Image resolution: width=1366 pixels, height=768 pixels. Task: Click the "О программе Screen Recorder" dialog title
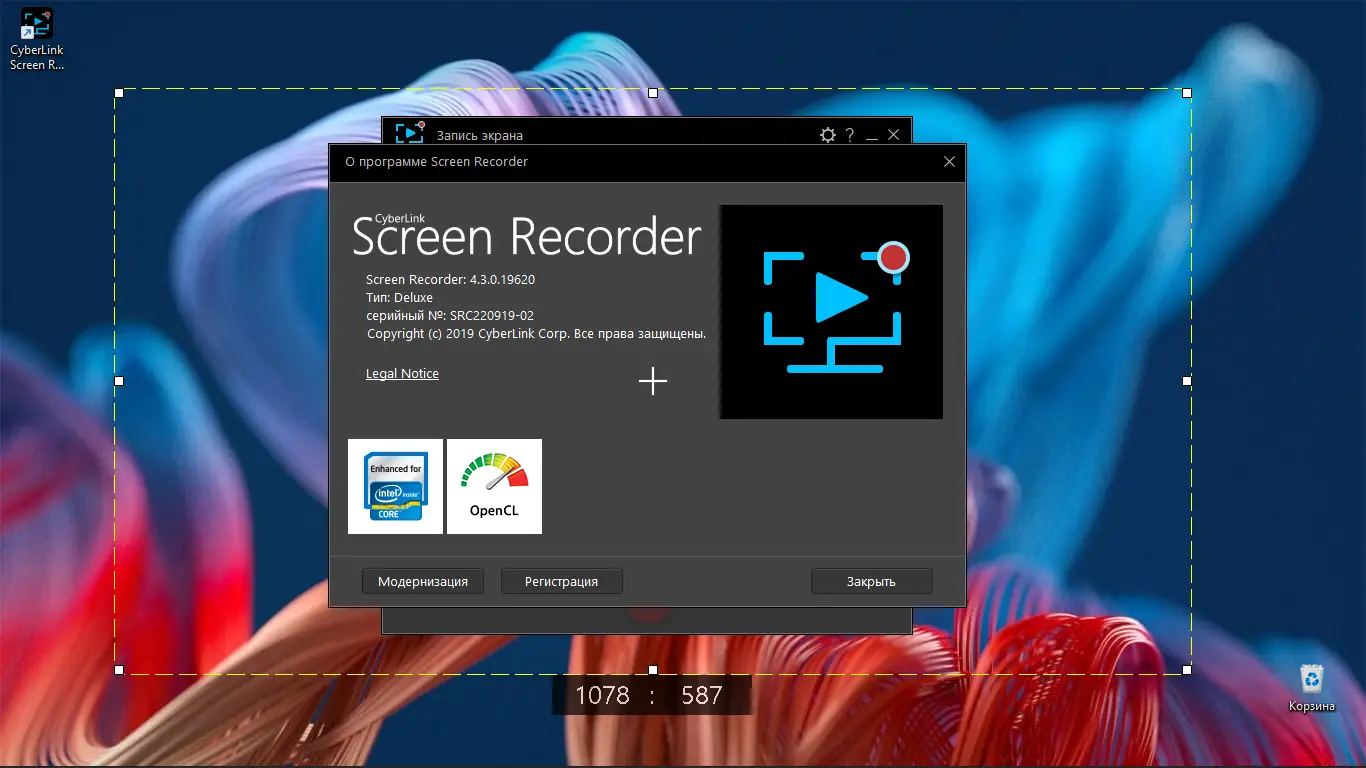tap(436, 162)
